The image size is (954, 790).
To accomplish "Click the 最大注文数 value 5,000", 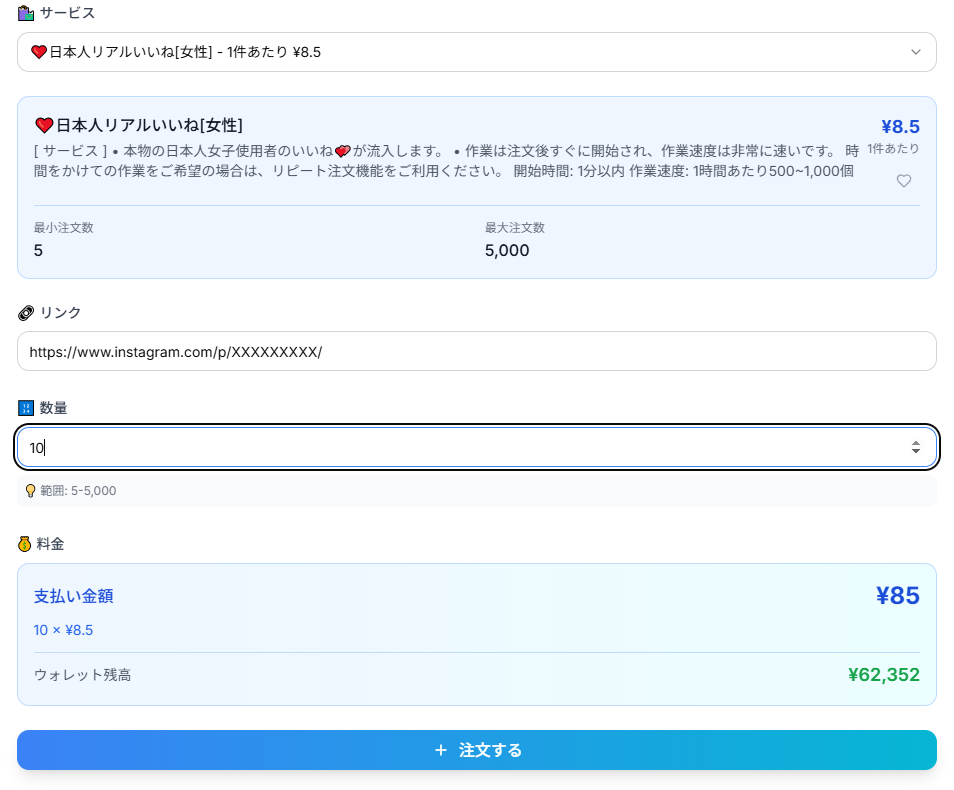I will 507,250.
